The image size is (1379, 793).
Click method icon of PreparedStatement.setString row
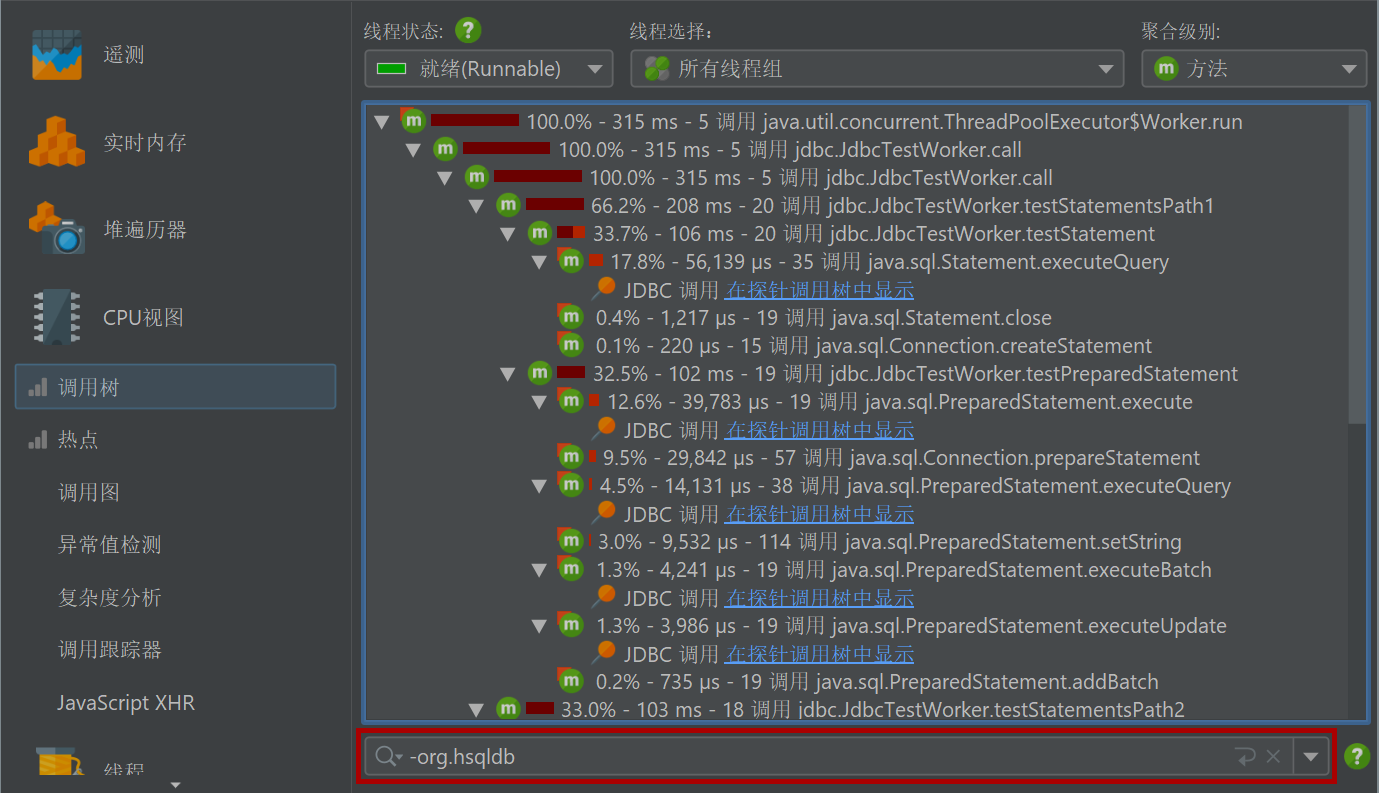[570, 541]
